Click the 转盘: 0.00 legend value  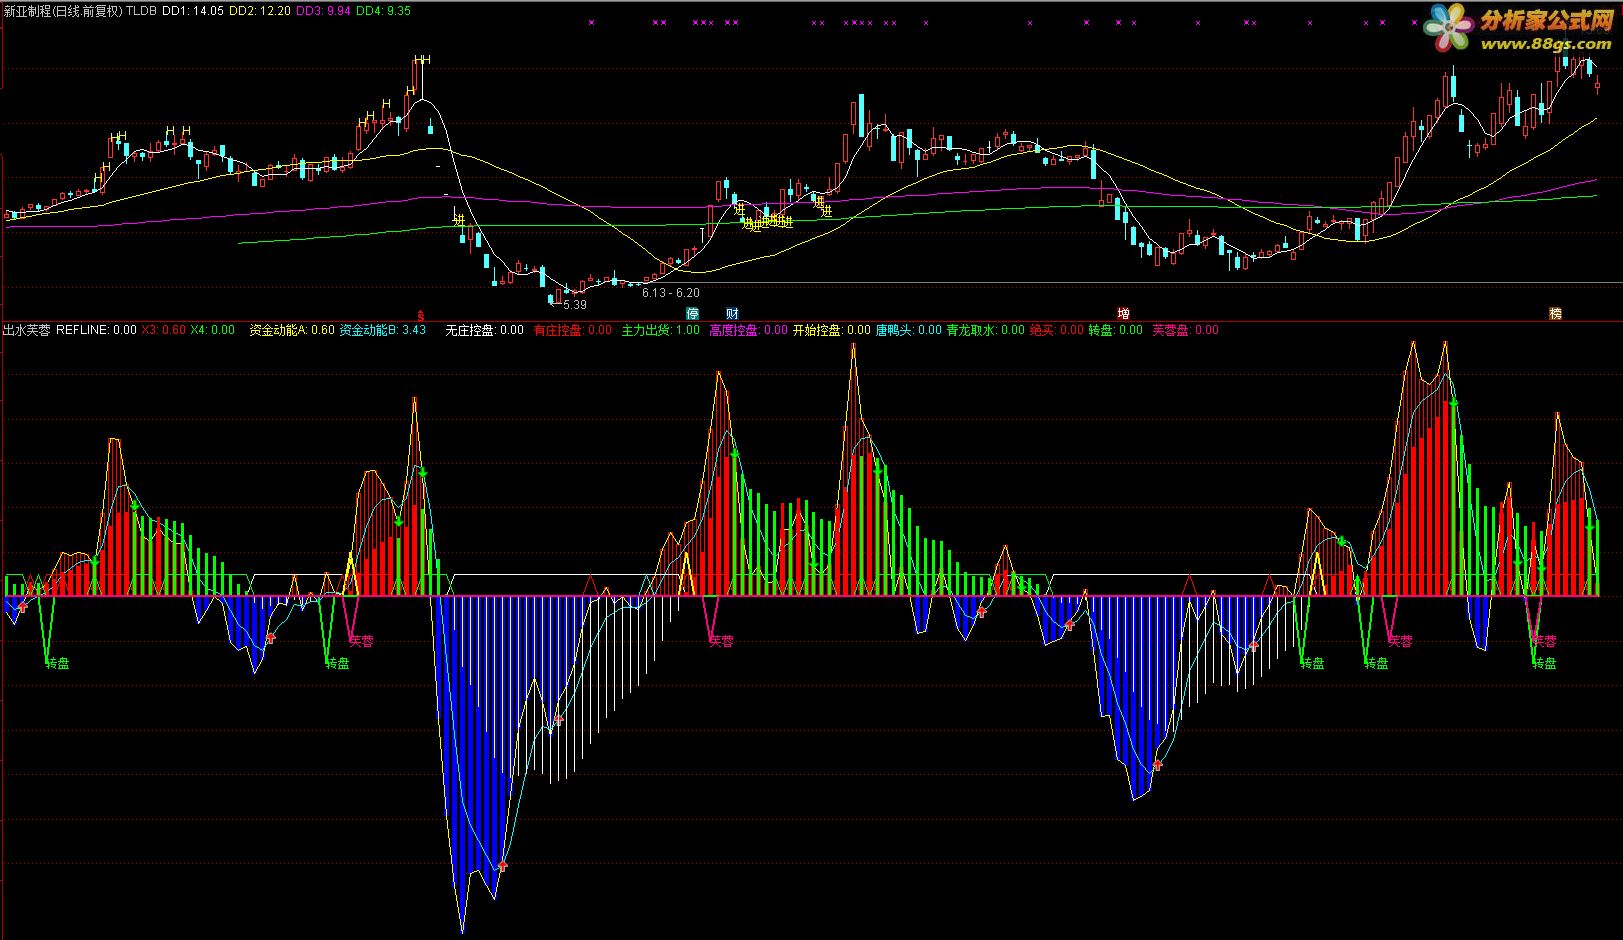tap(1115, 330)
